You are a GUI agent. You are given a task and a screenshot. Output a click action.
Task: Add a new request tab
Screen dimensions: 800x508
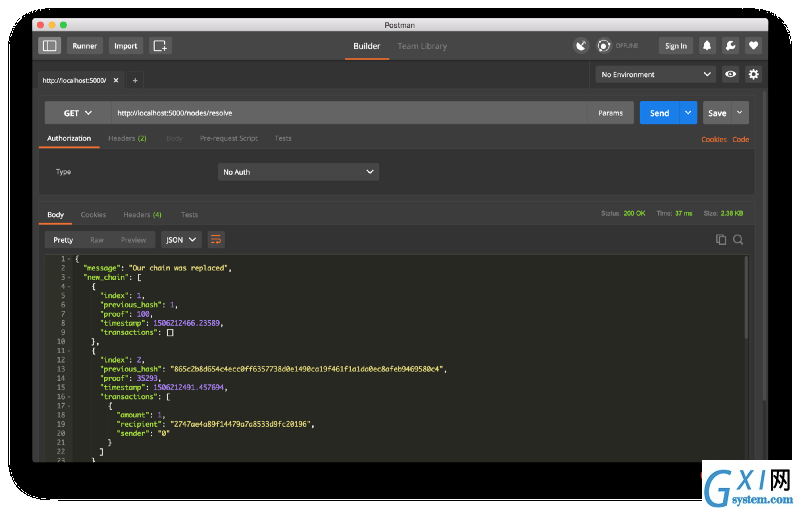click(135, 80)
